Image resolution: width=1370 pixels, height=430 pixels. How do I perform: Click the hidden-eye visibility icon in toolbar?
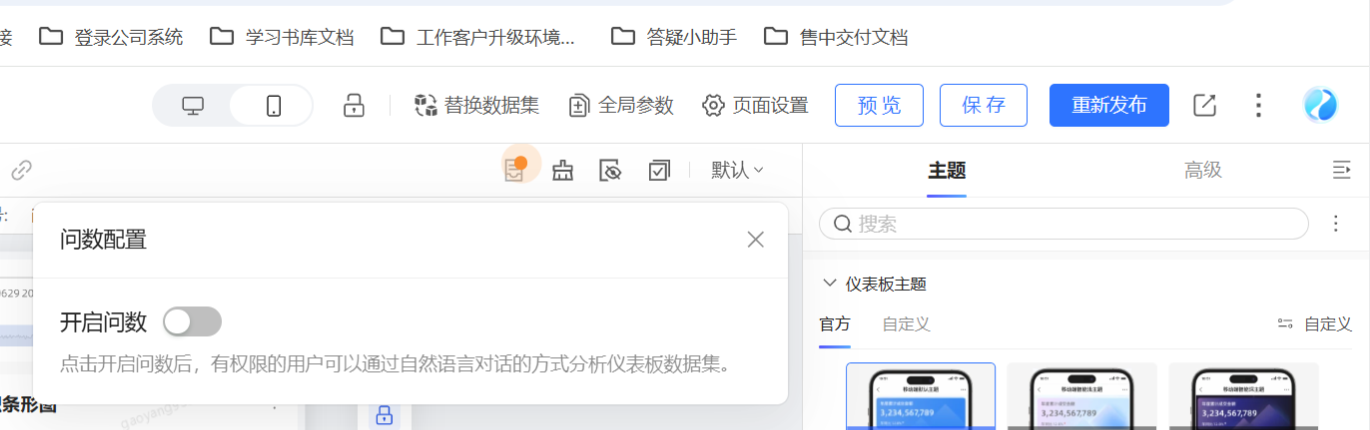[x=610, y=171]
